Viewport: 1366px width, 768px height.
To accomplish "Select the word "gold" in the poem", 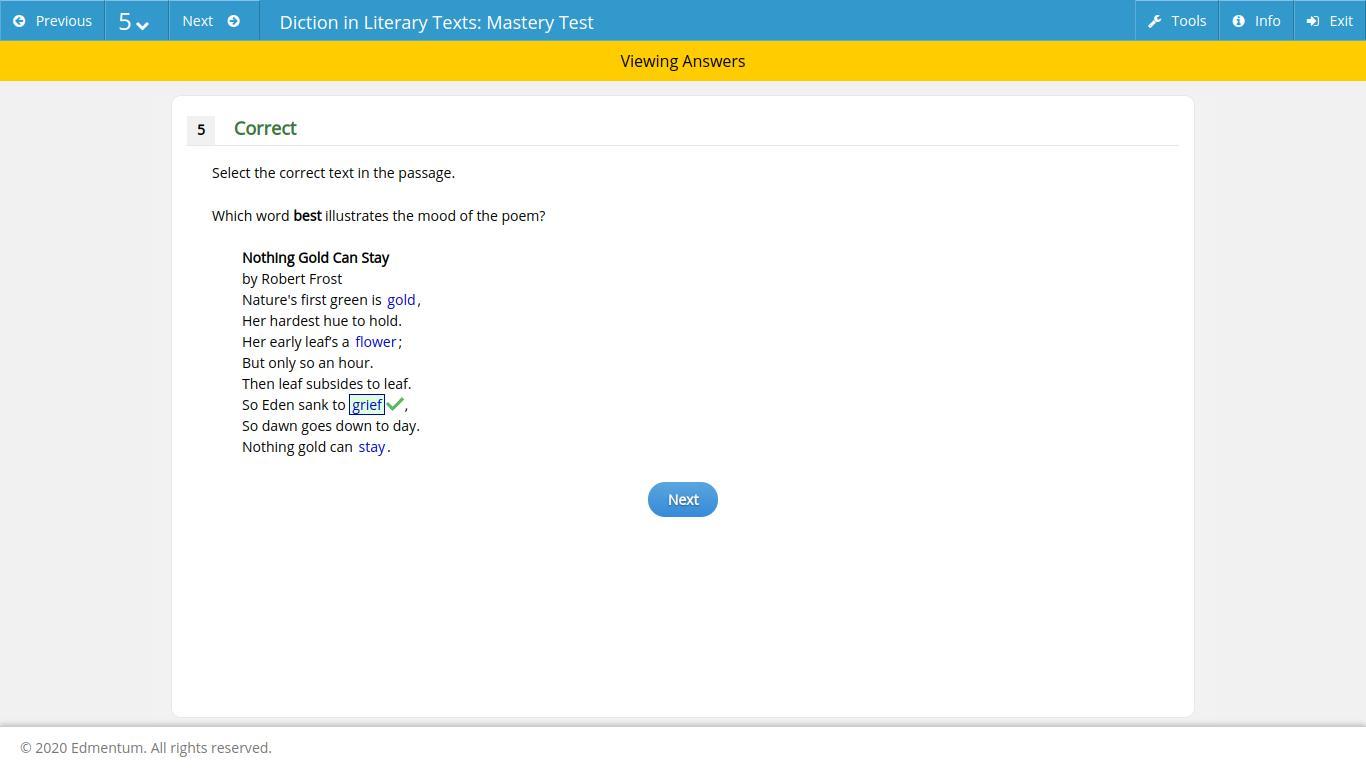I will click(x=401, y=300).
